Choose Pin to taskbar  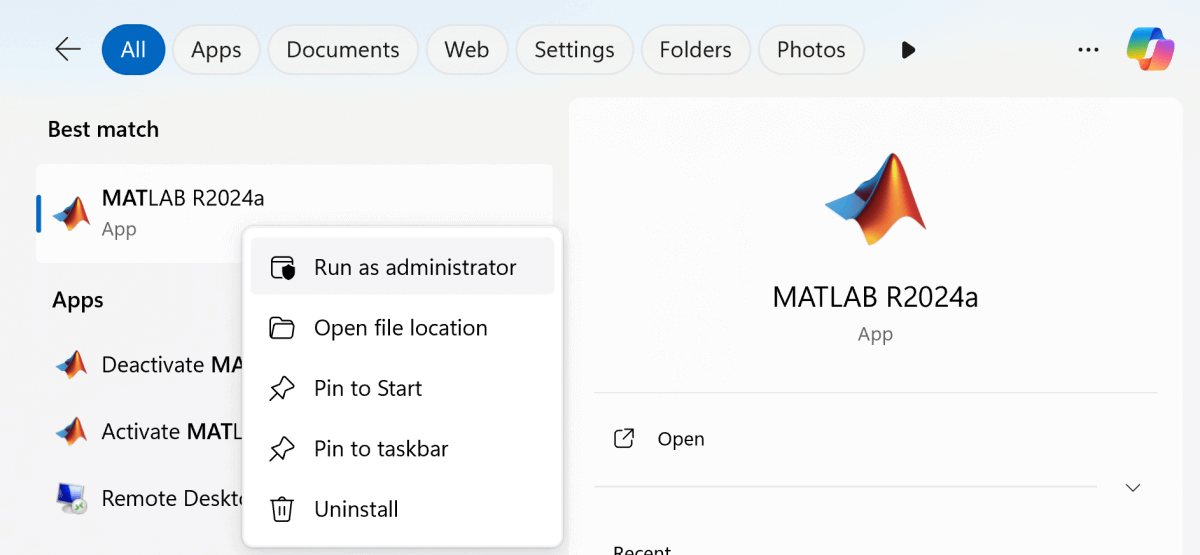(x=402, y=449)
